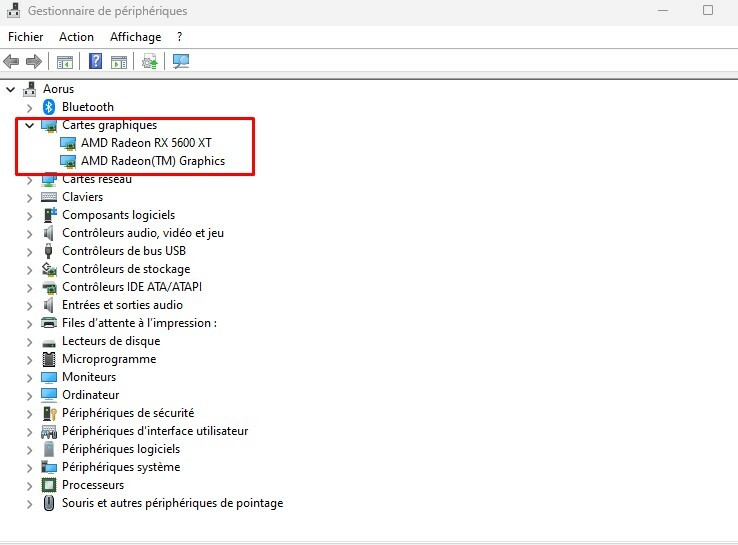Open the Fichier menu
This screenshot has width=738, height=545.
[25, 37]
